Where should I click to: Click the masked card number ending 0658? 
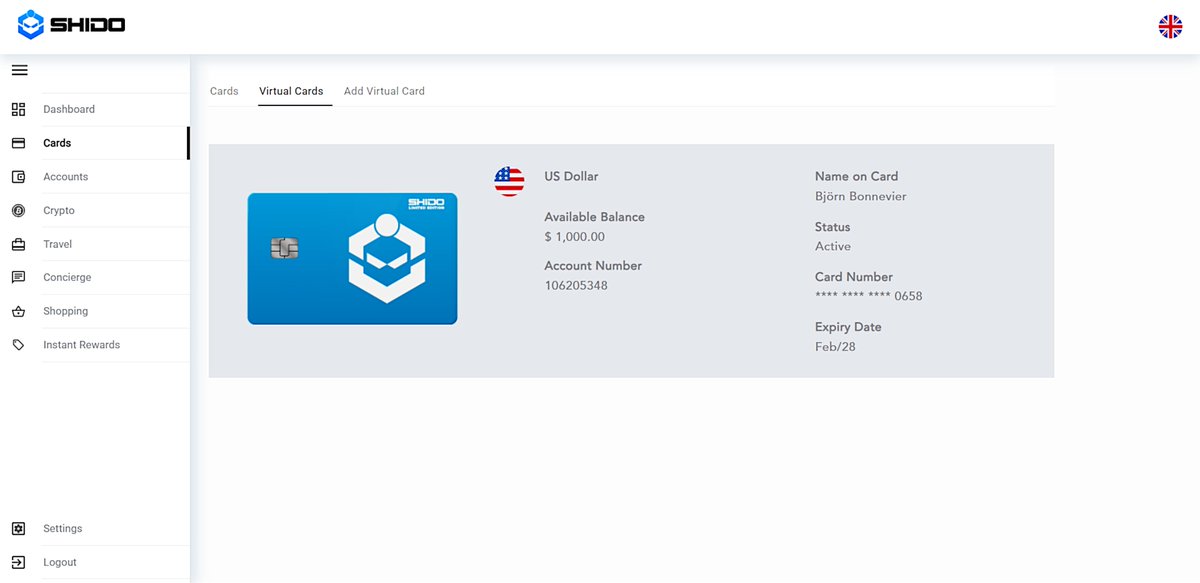coord(869,296)
